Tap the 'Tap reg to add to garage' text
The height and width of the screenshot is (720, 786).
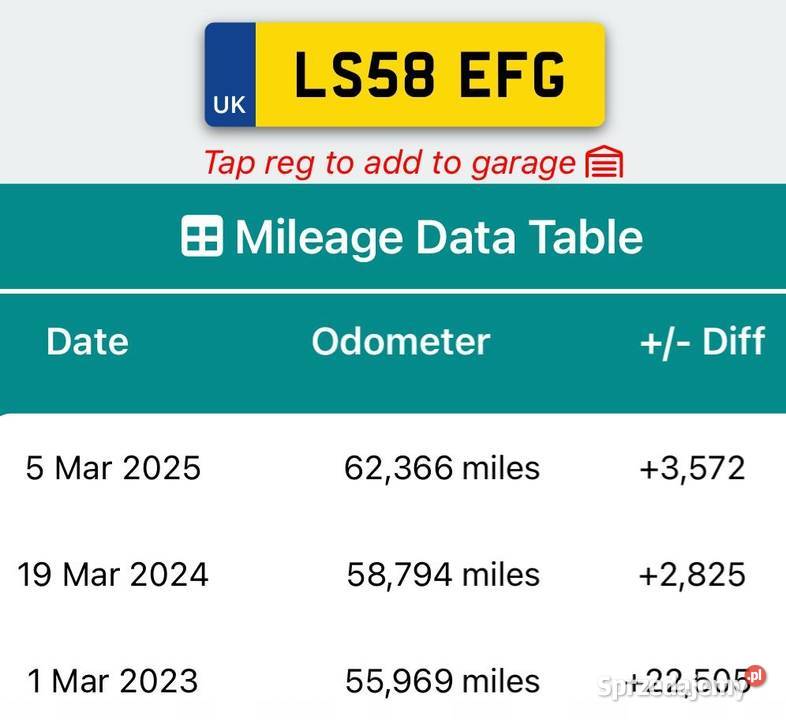(390, 162)
